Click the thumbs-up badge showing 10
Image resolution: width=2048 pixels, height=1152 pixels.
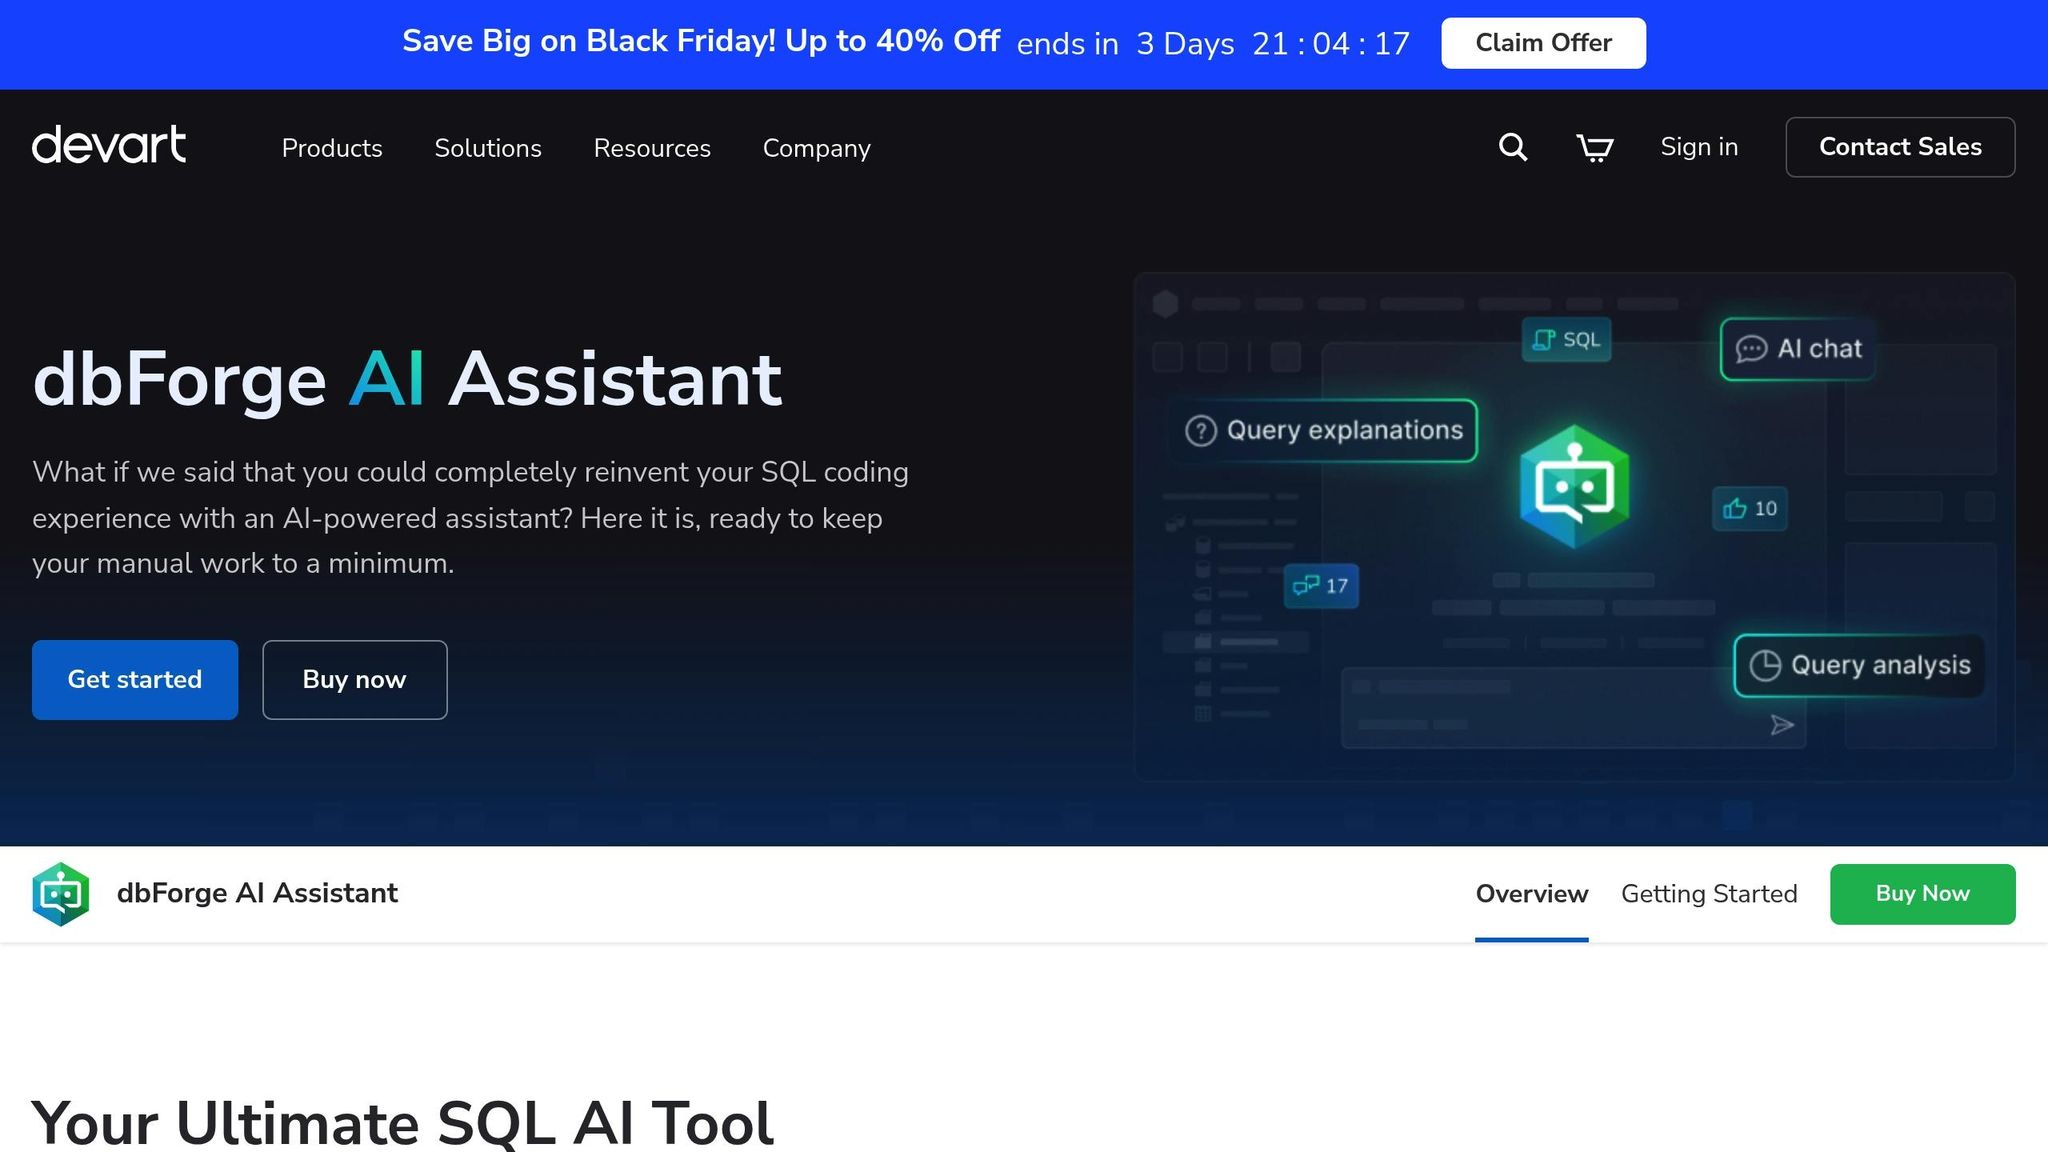coord(1749,509)
